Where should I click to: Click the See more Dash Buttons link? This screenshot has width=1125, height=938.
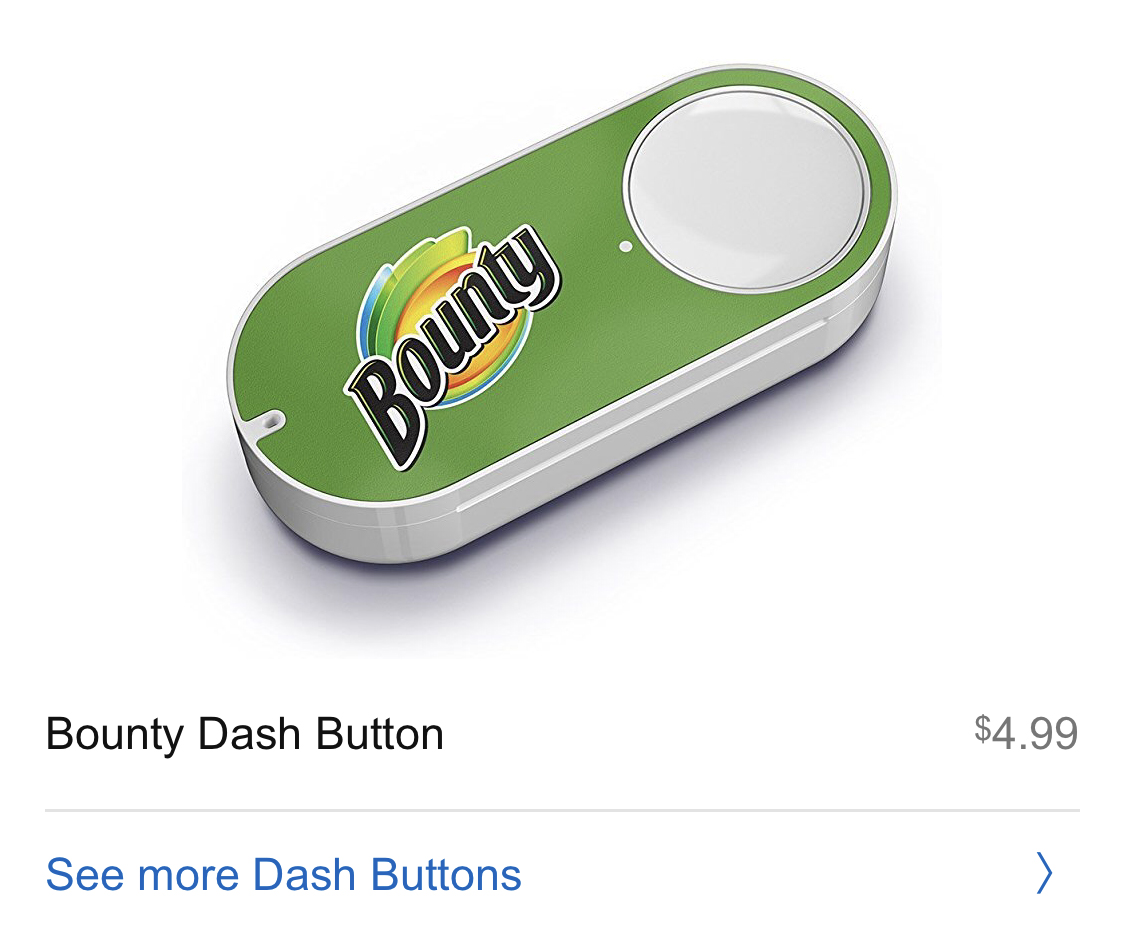(x=283, y=875)
